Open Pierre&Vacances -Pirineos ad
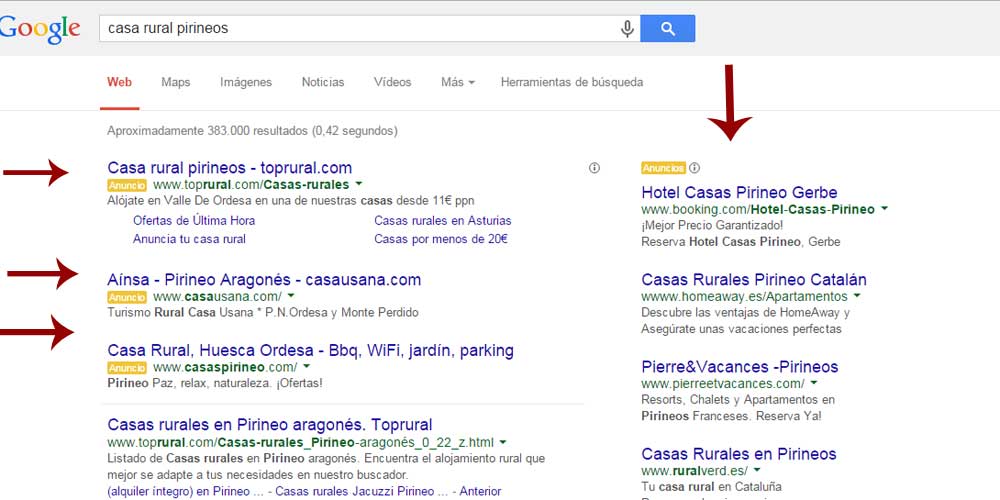Viewport: 1000px width, 500px height. coord(740,367)
